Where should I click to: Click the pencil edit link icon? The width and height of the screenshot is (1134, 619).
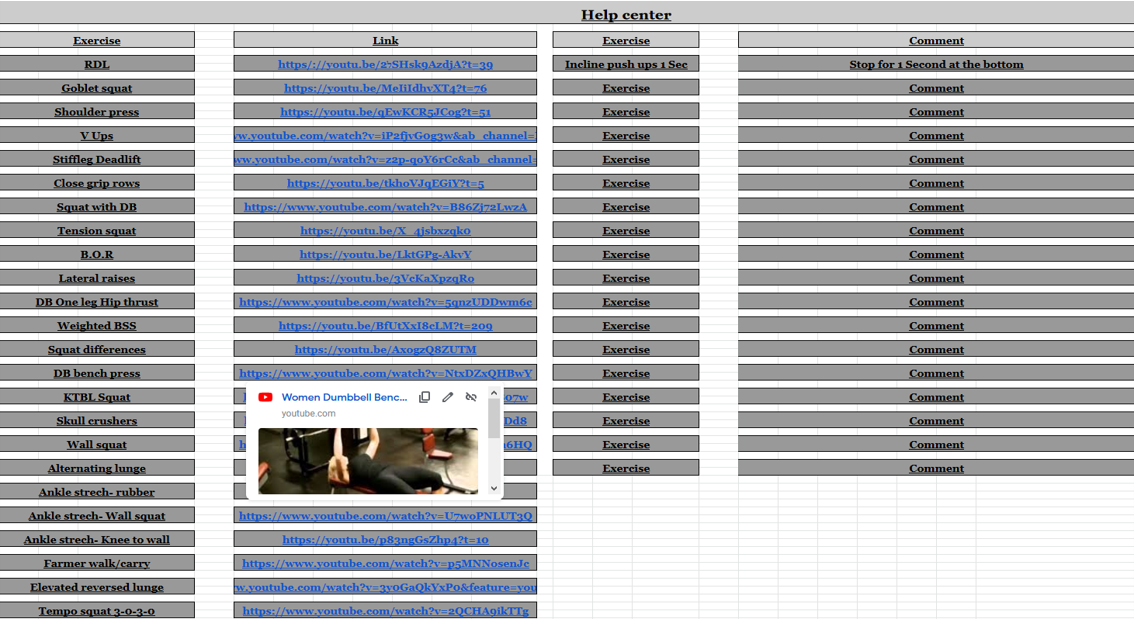448,397
